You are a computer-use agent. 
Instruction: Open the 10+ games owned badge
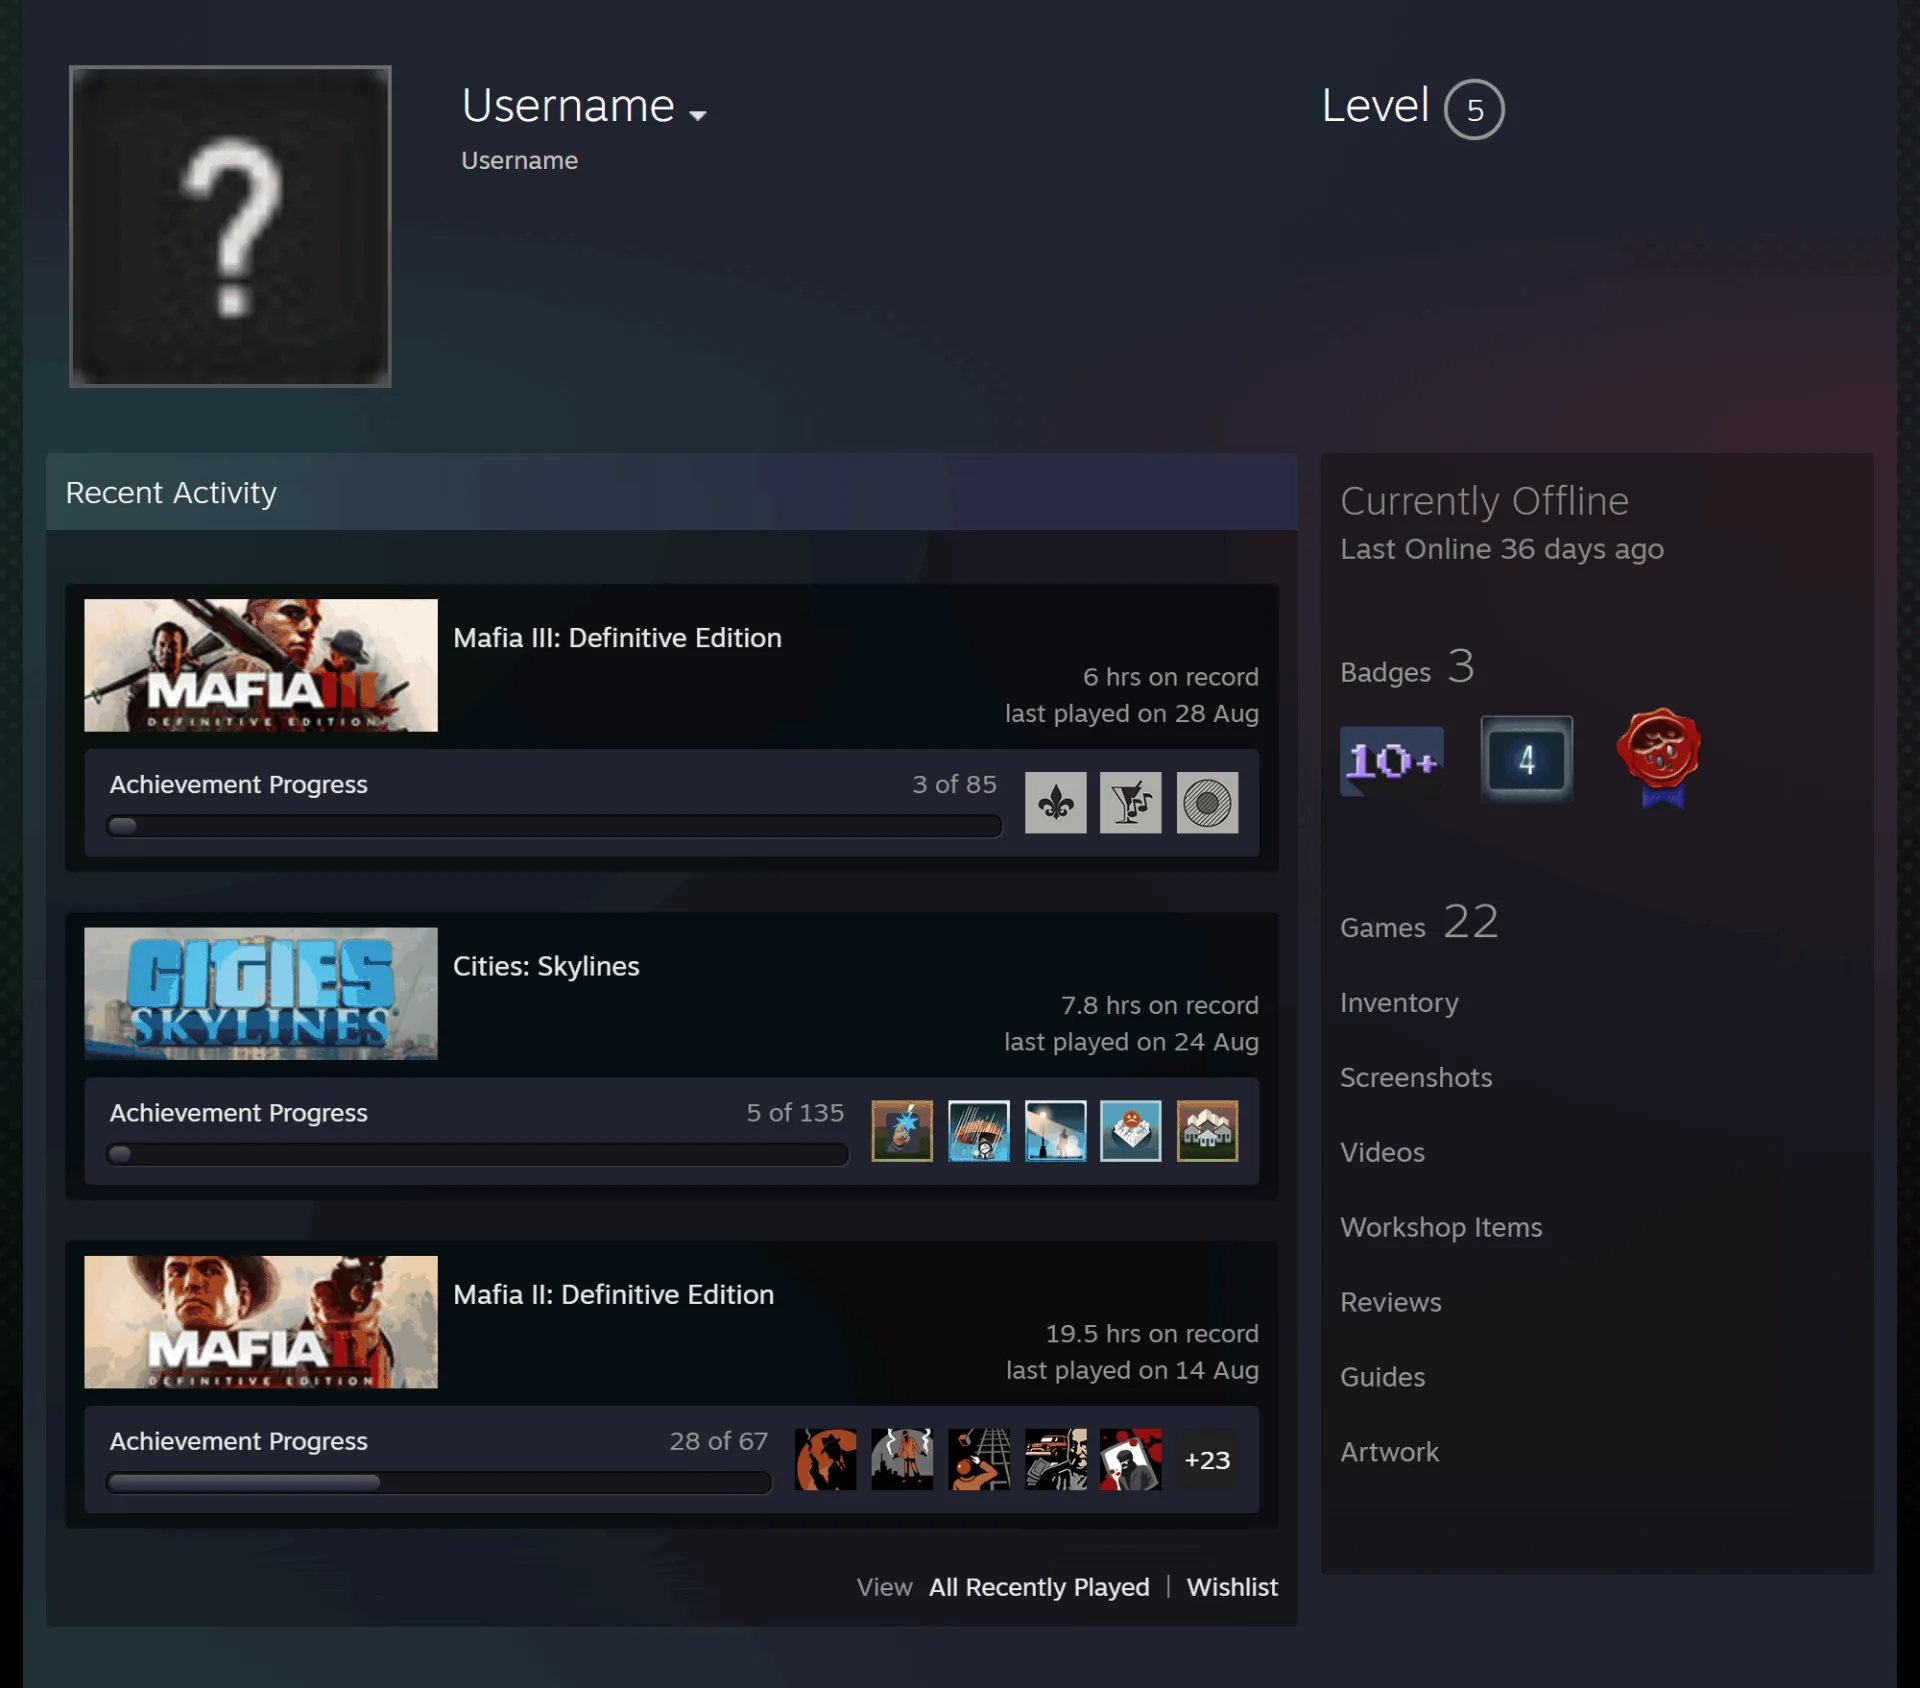click(x=1391, y=760)
